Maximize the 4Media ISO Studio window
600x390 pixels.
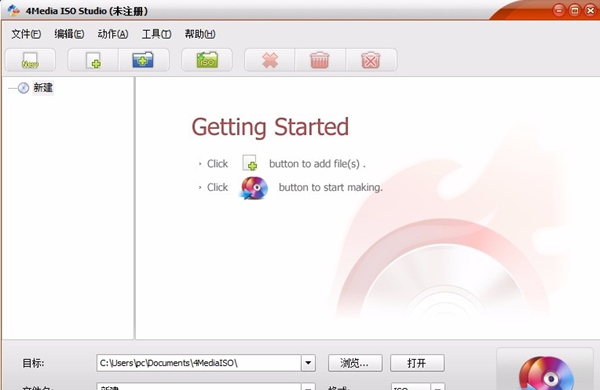tap(575, 10)
